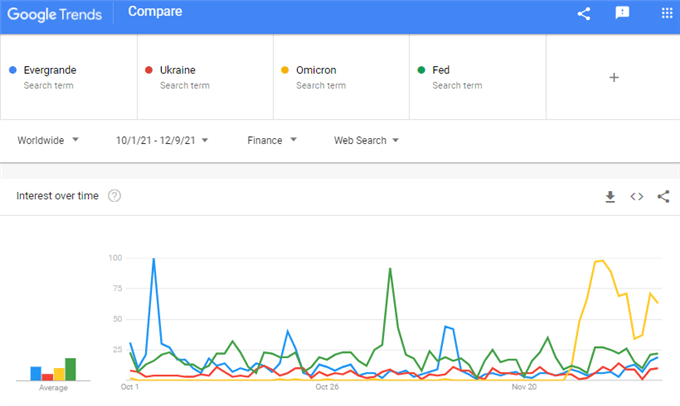Screen dimensions: 680x406
Task: Expand the Worldwide region dropdown
Action: coord(48,140)
